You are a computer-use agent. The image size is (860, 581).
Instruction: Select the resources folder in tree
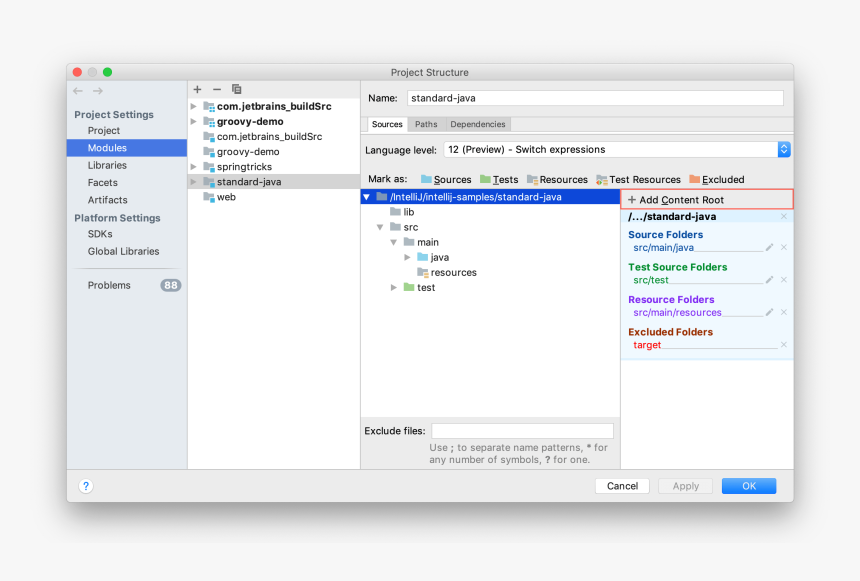[x=446, y=272]
